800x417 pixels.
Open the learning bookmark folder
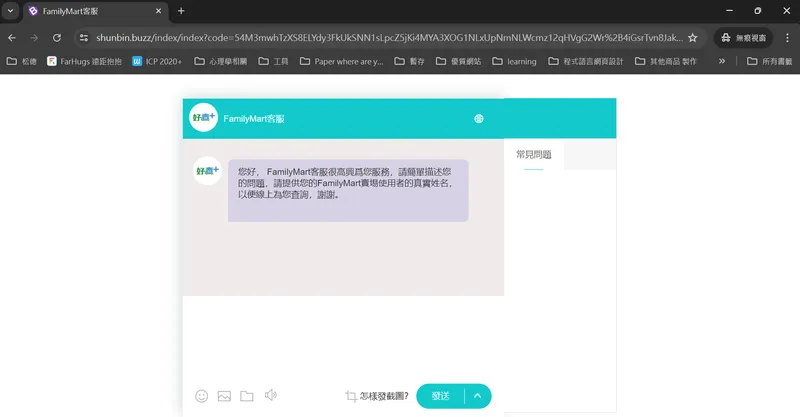514,61
